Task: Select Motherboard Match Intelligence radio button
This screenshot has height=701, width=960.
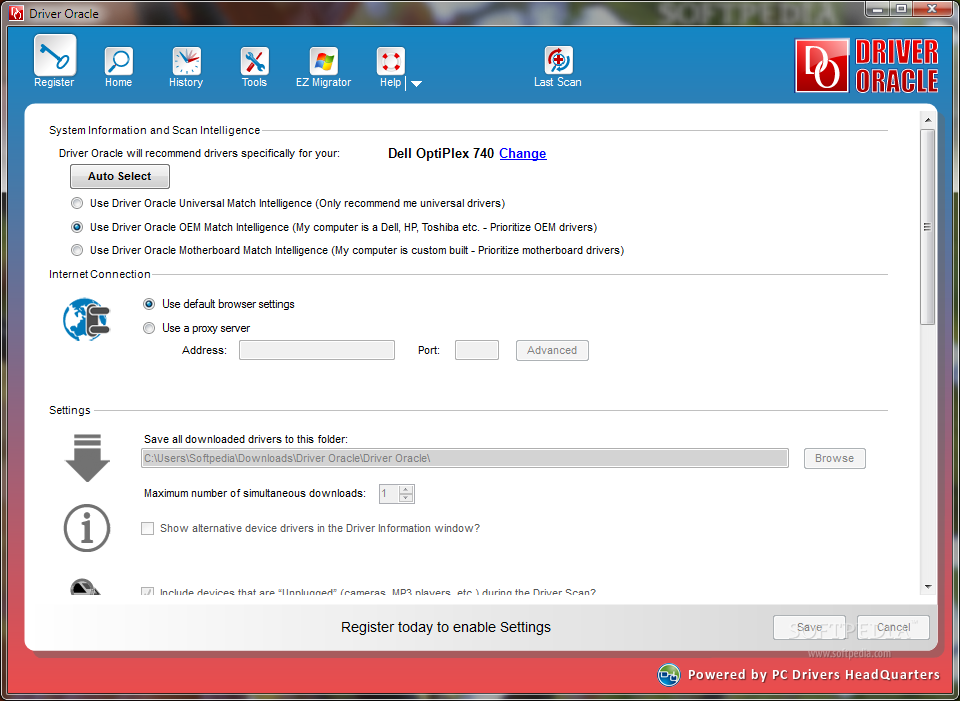Action: tap(77, 250)
